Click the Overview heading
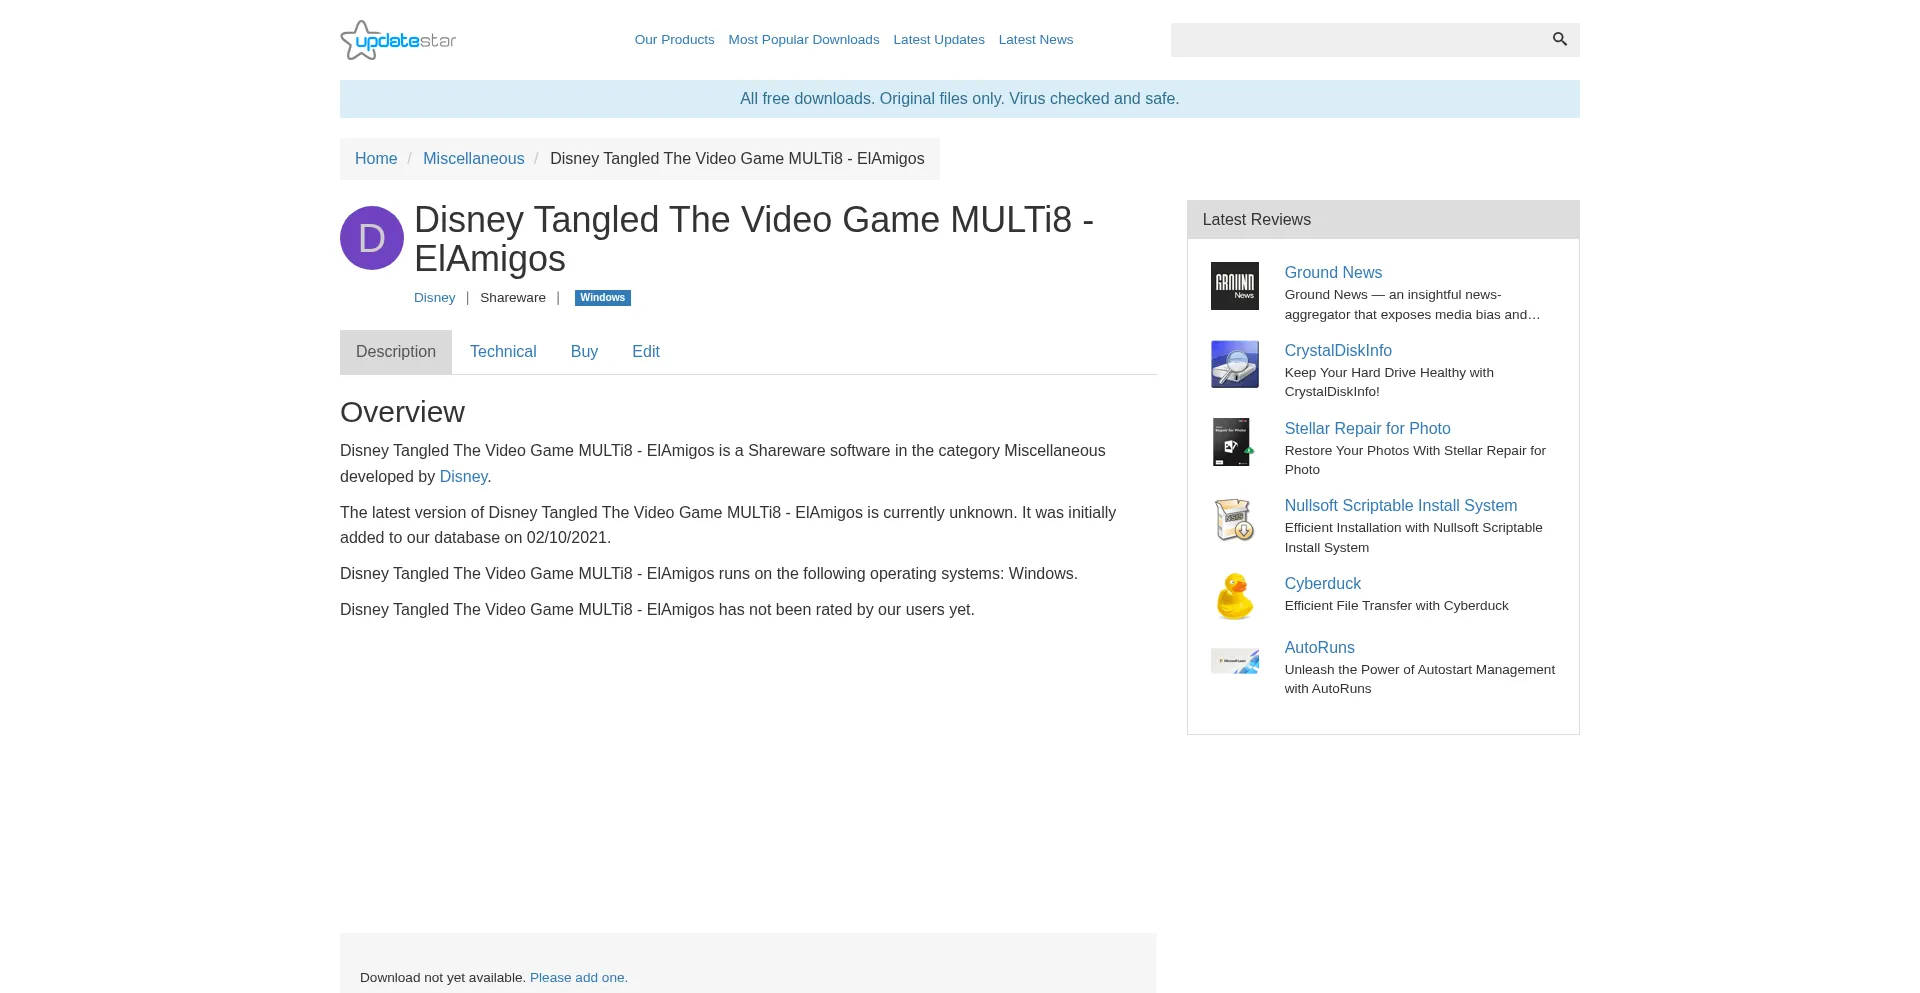 pyautogui.click(x=402, y=412)
